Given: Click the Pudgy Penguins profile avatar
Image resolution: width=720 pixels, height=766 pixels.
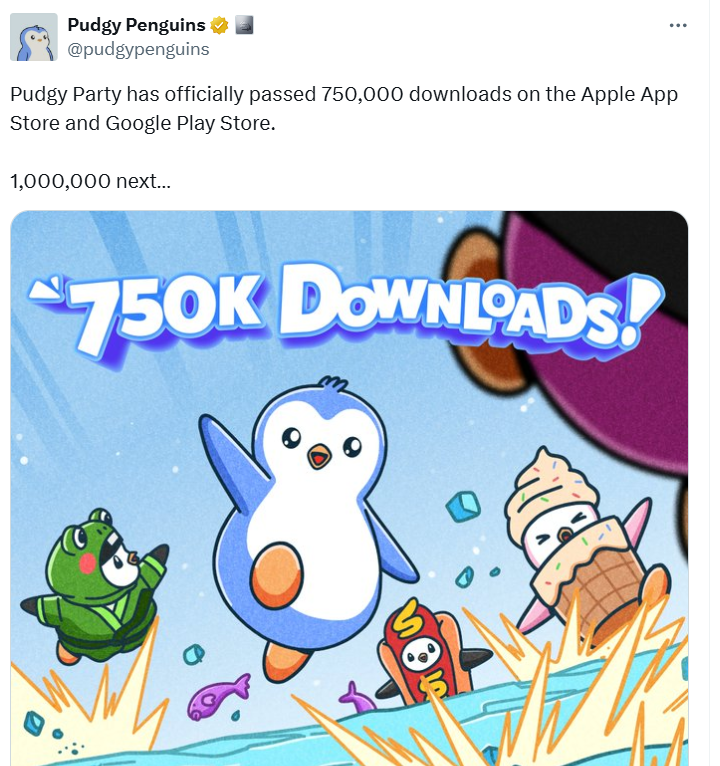Looking at the screenshot, I should coord(34,37).
